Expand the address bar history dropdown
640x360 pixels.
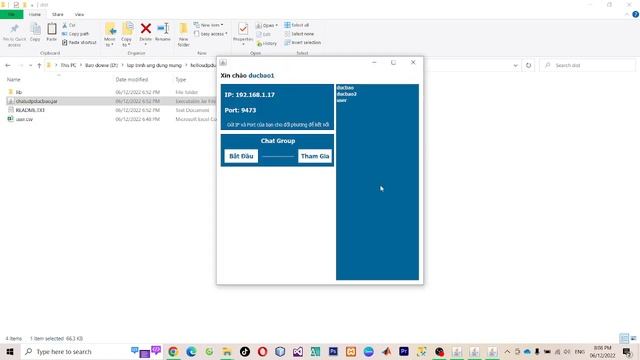click(516, 65)
